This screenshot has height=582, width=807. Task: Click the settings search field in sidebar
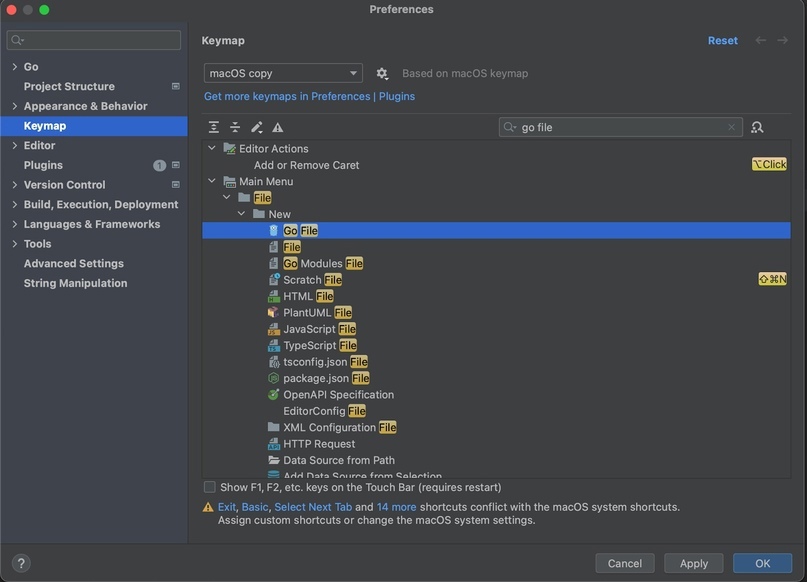(95, 40)
